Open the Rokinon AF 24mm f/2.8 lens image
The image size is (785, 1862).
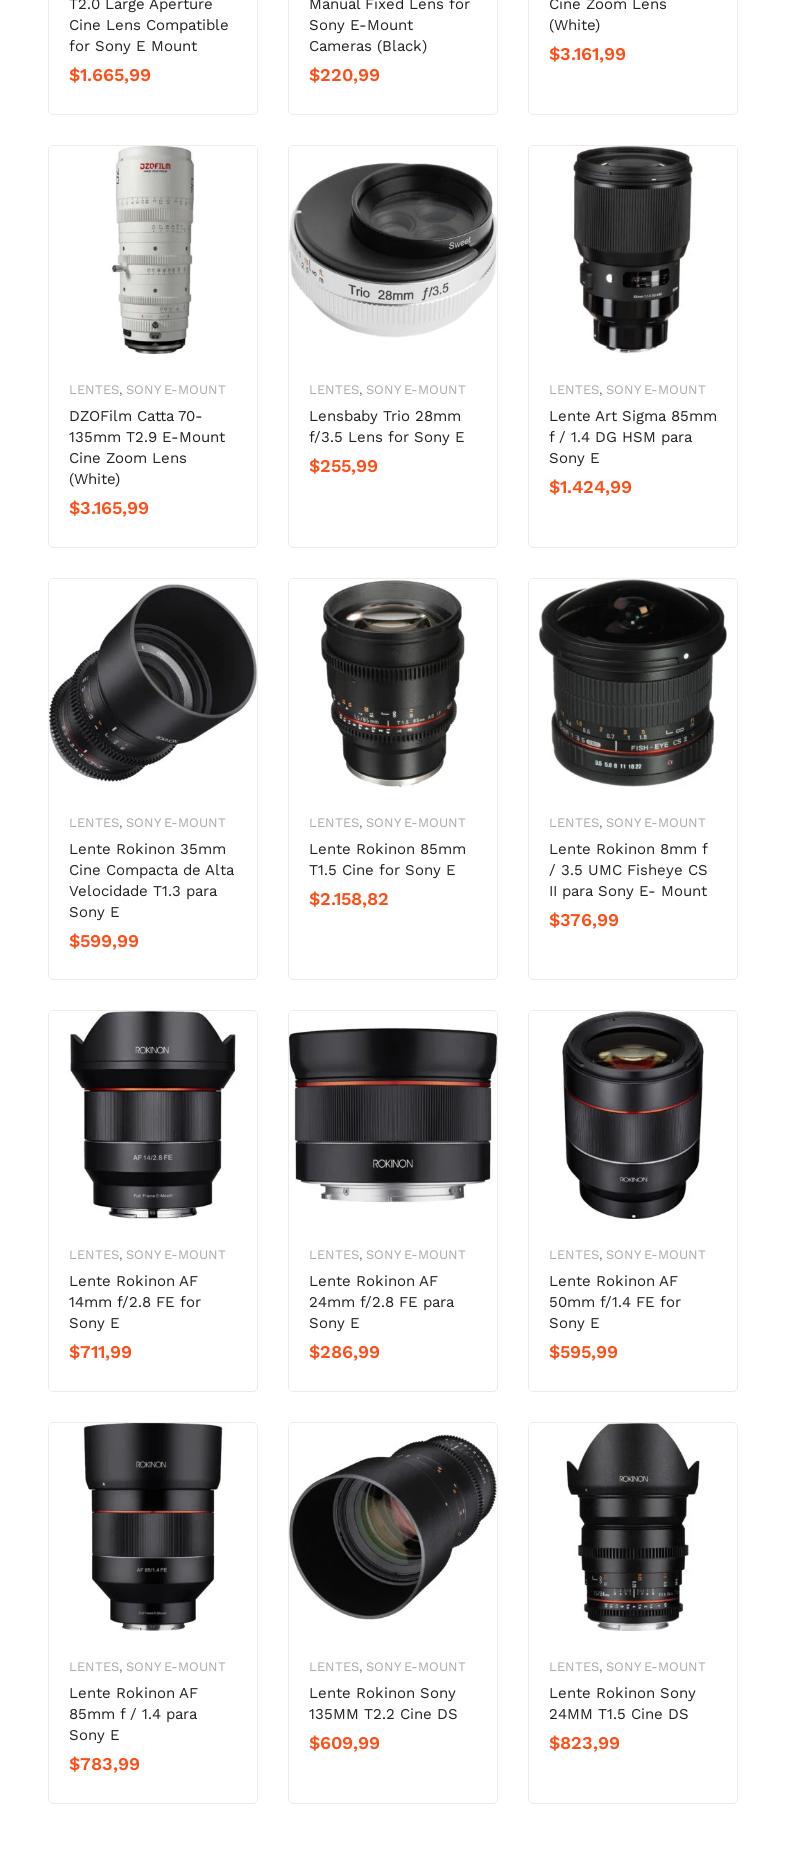tap(393, 1115)
